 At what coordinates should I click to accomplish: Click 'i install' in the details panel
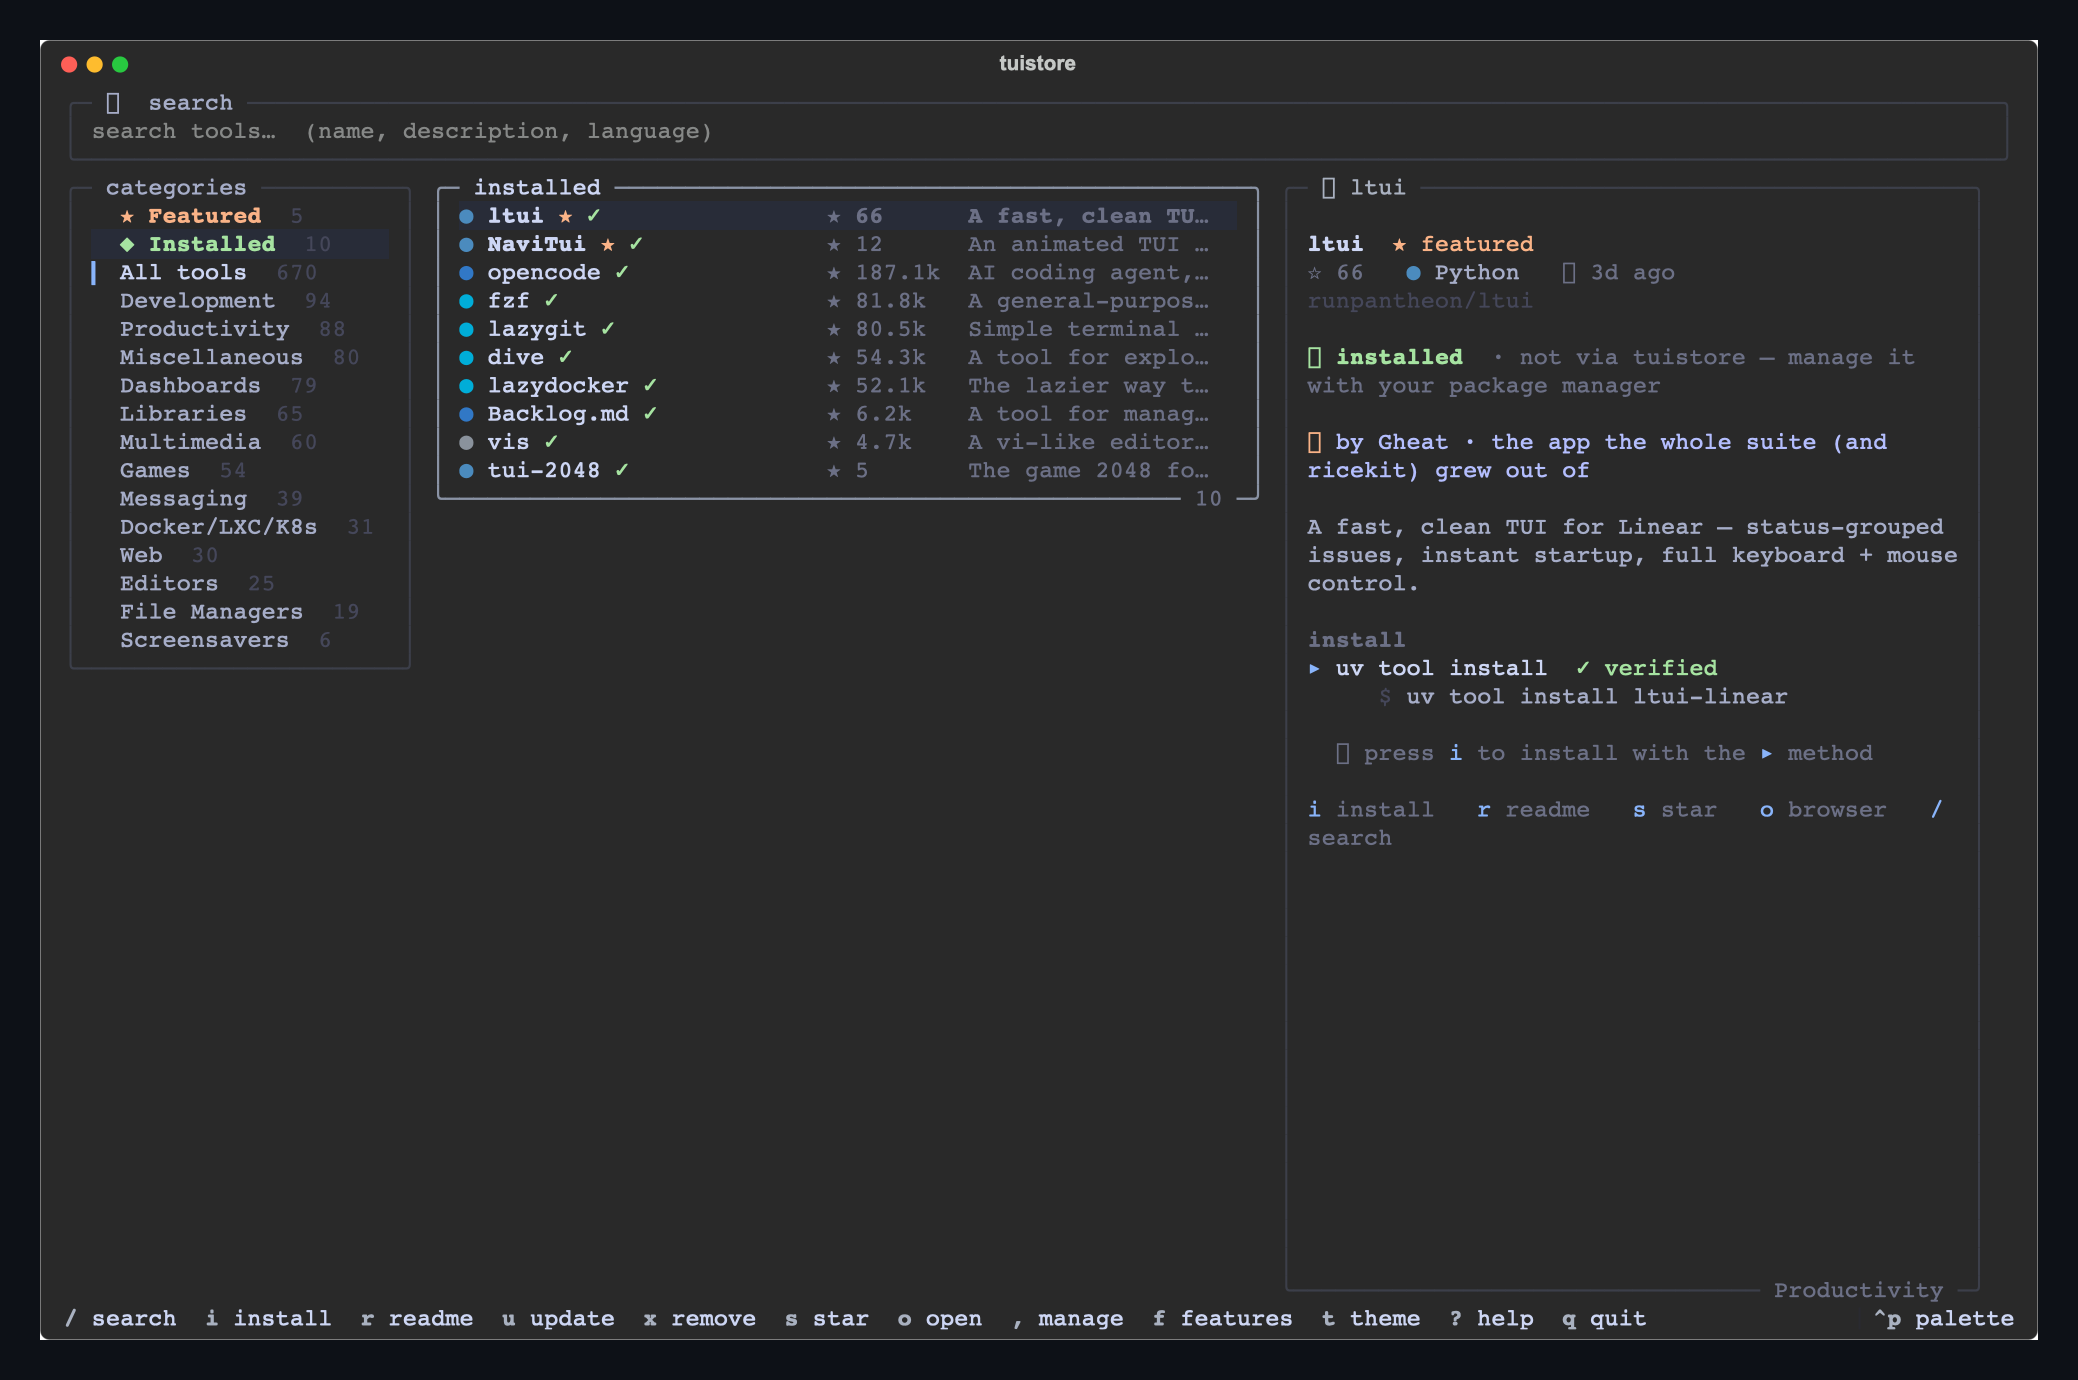[x=1370, y=809]
